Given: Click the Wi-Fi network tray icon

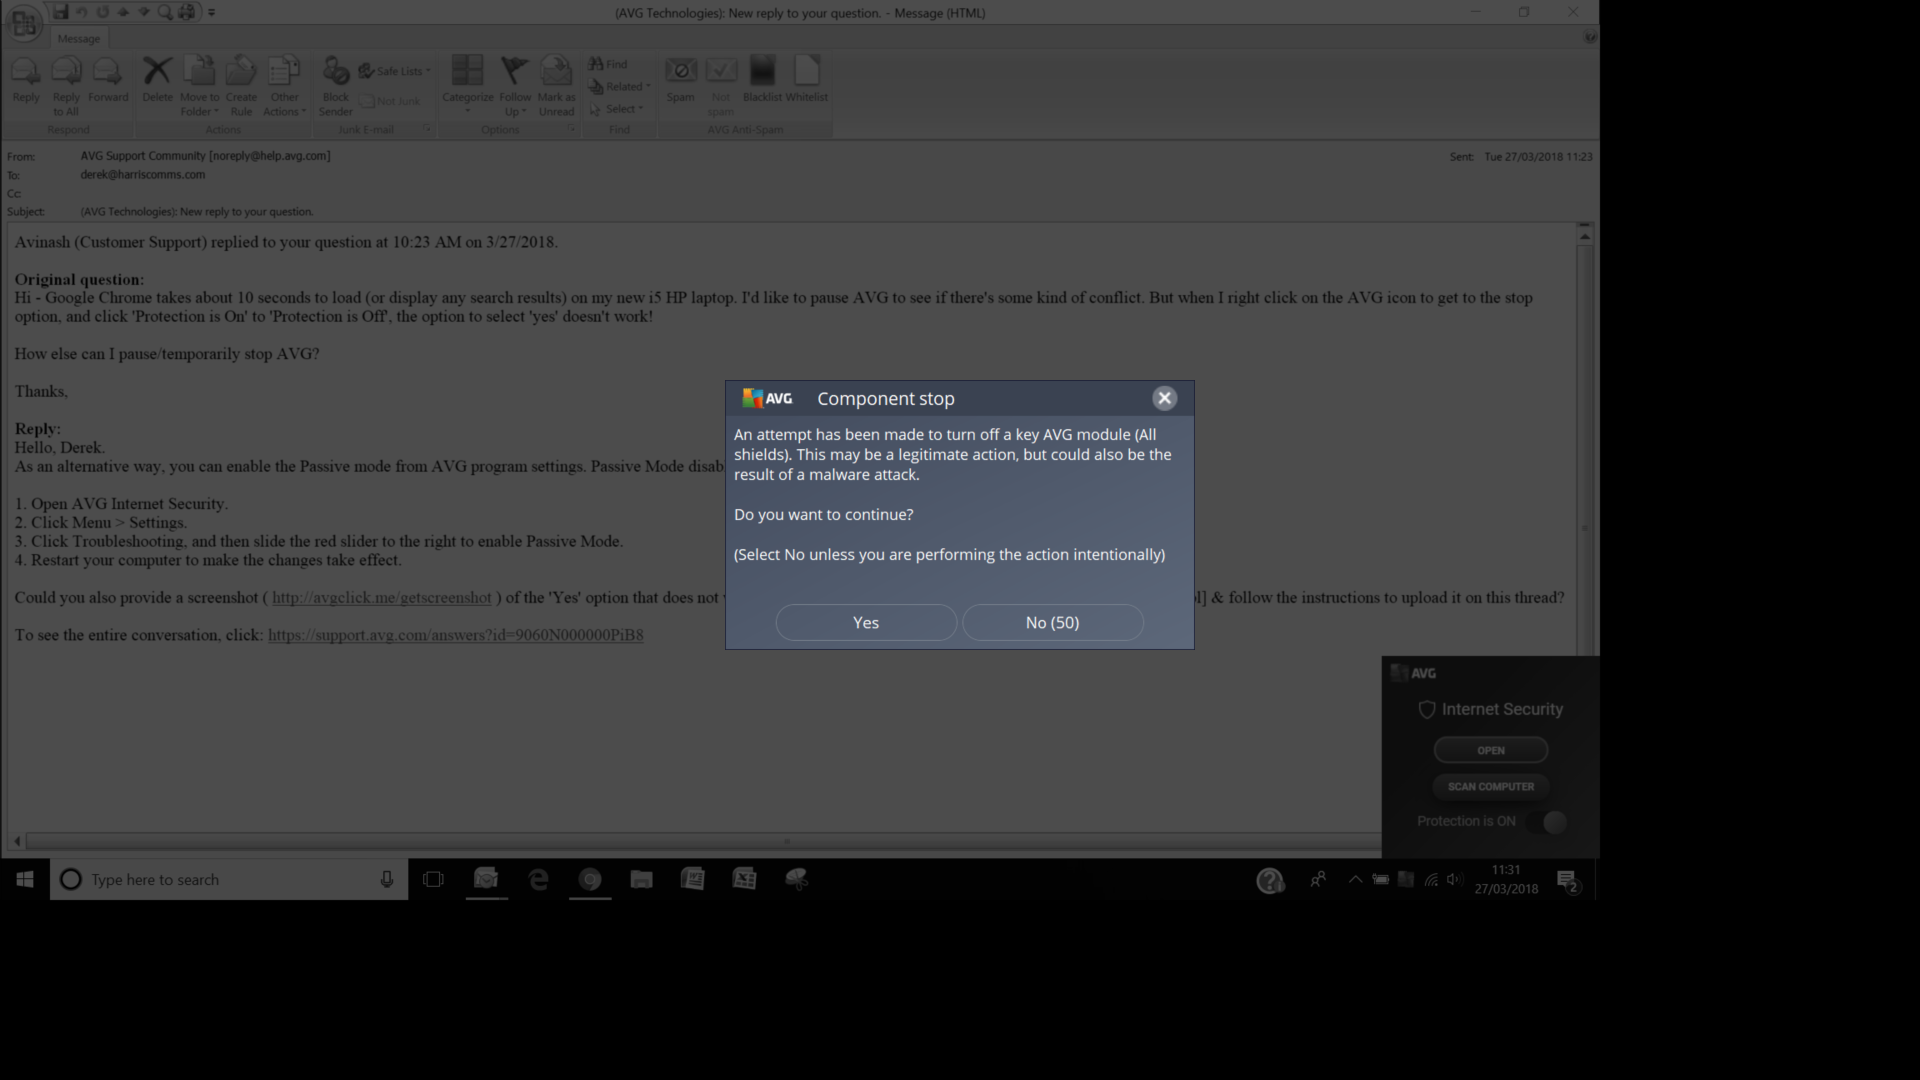Looking at the screenshot, I should point(1431,879).
